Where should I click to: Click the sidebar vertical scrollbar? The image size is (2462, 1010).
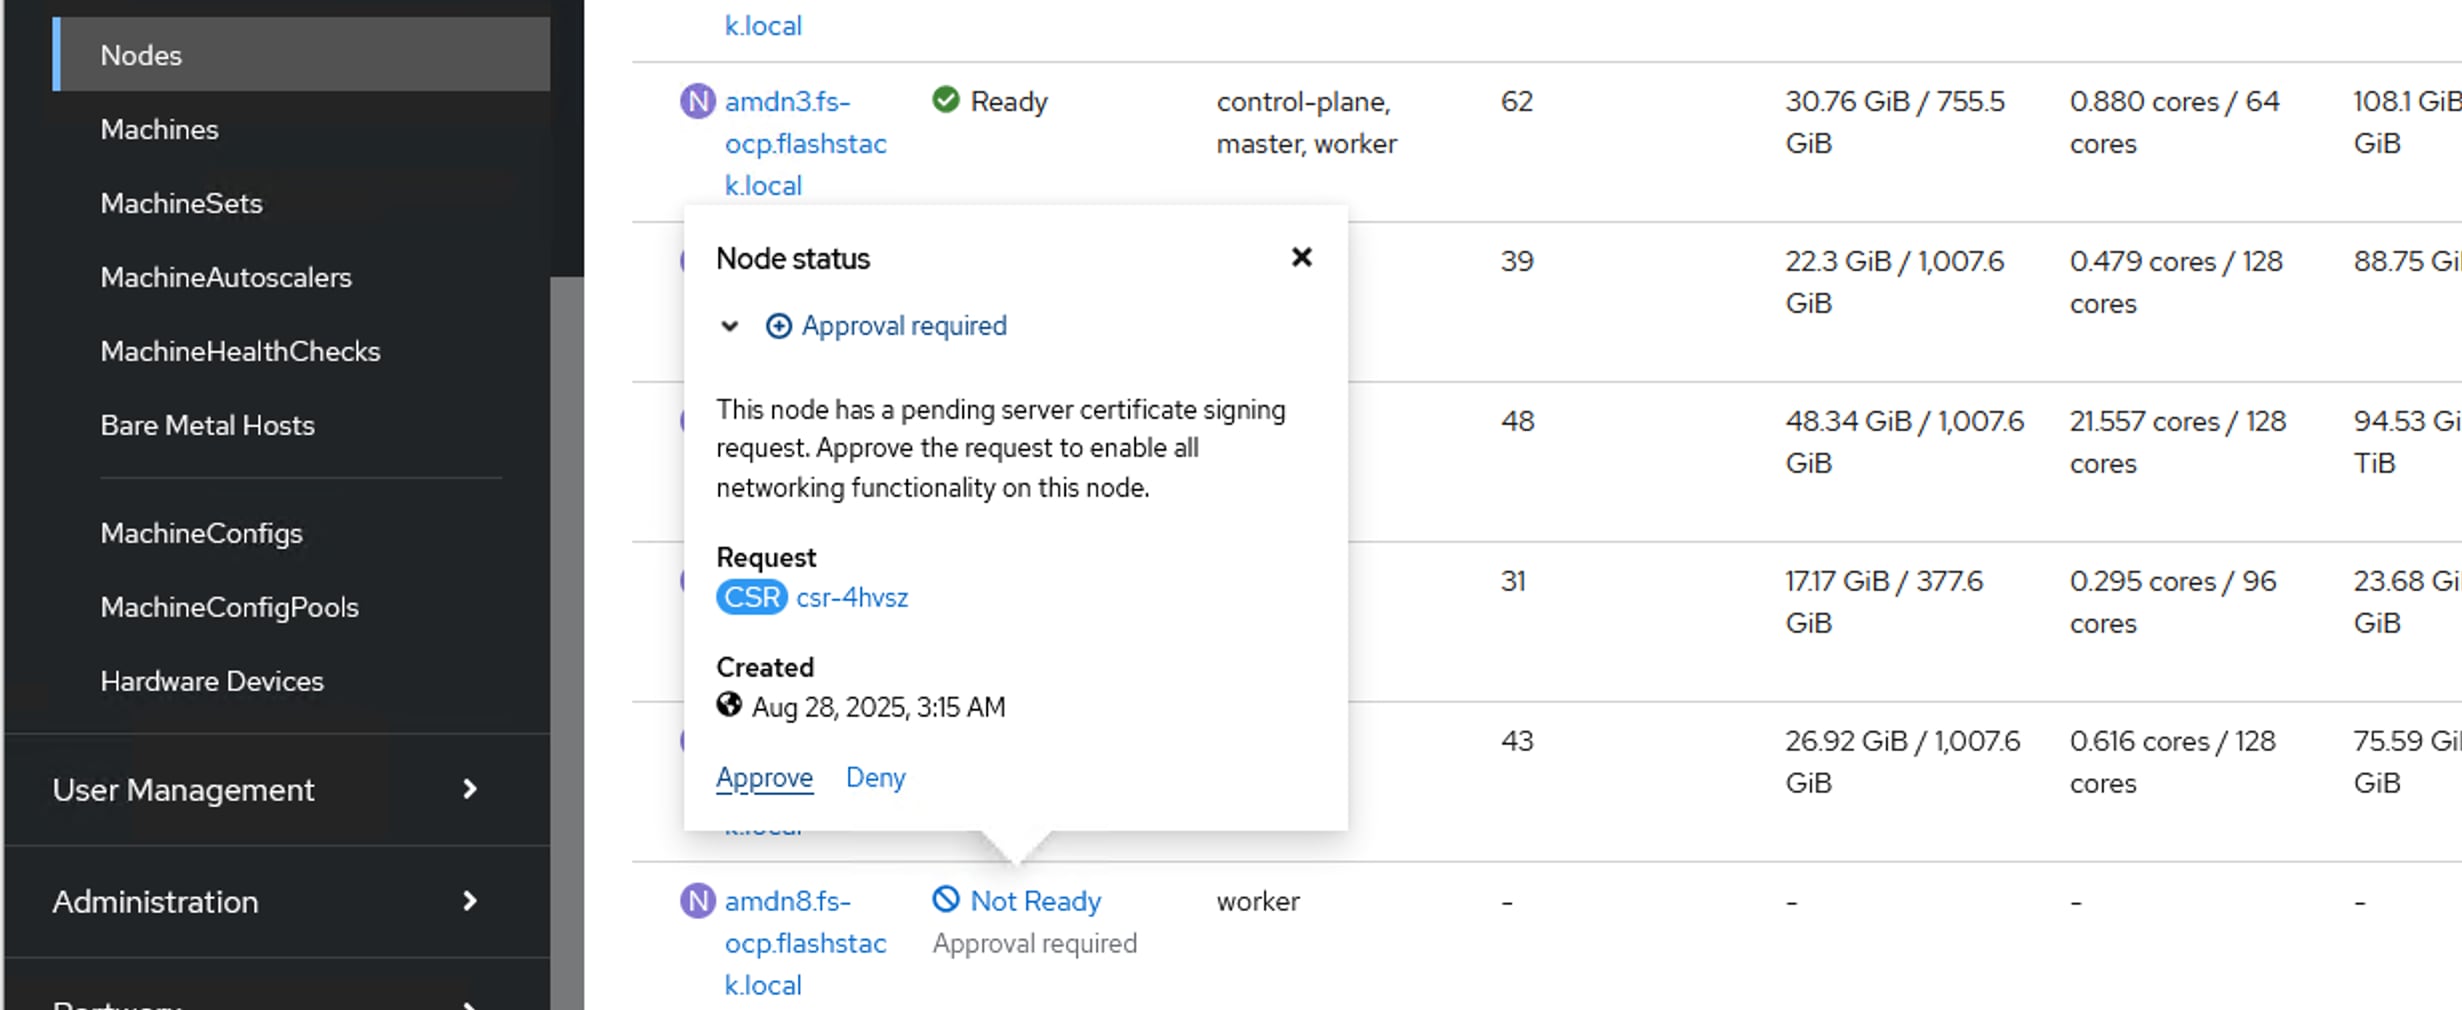tap(567, 600)
